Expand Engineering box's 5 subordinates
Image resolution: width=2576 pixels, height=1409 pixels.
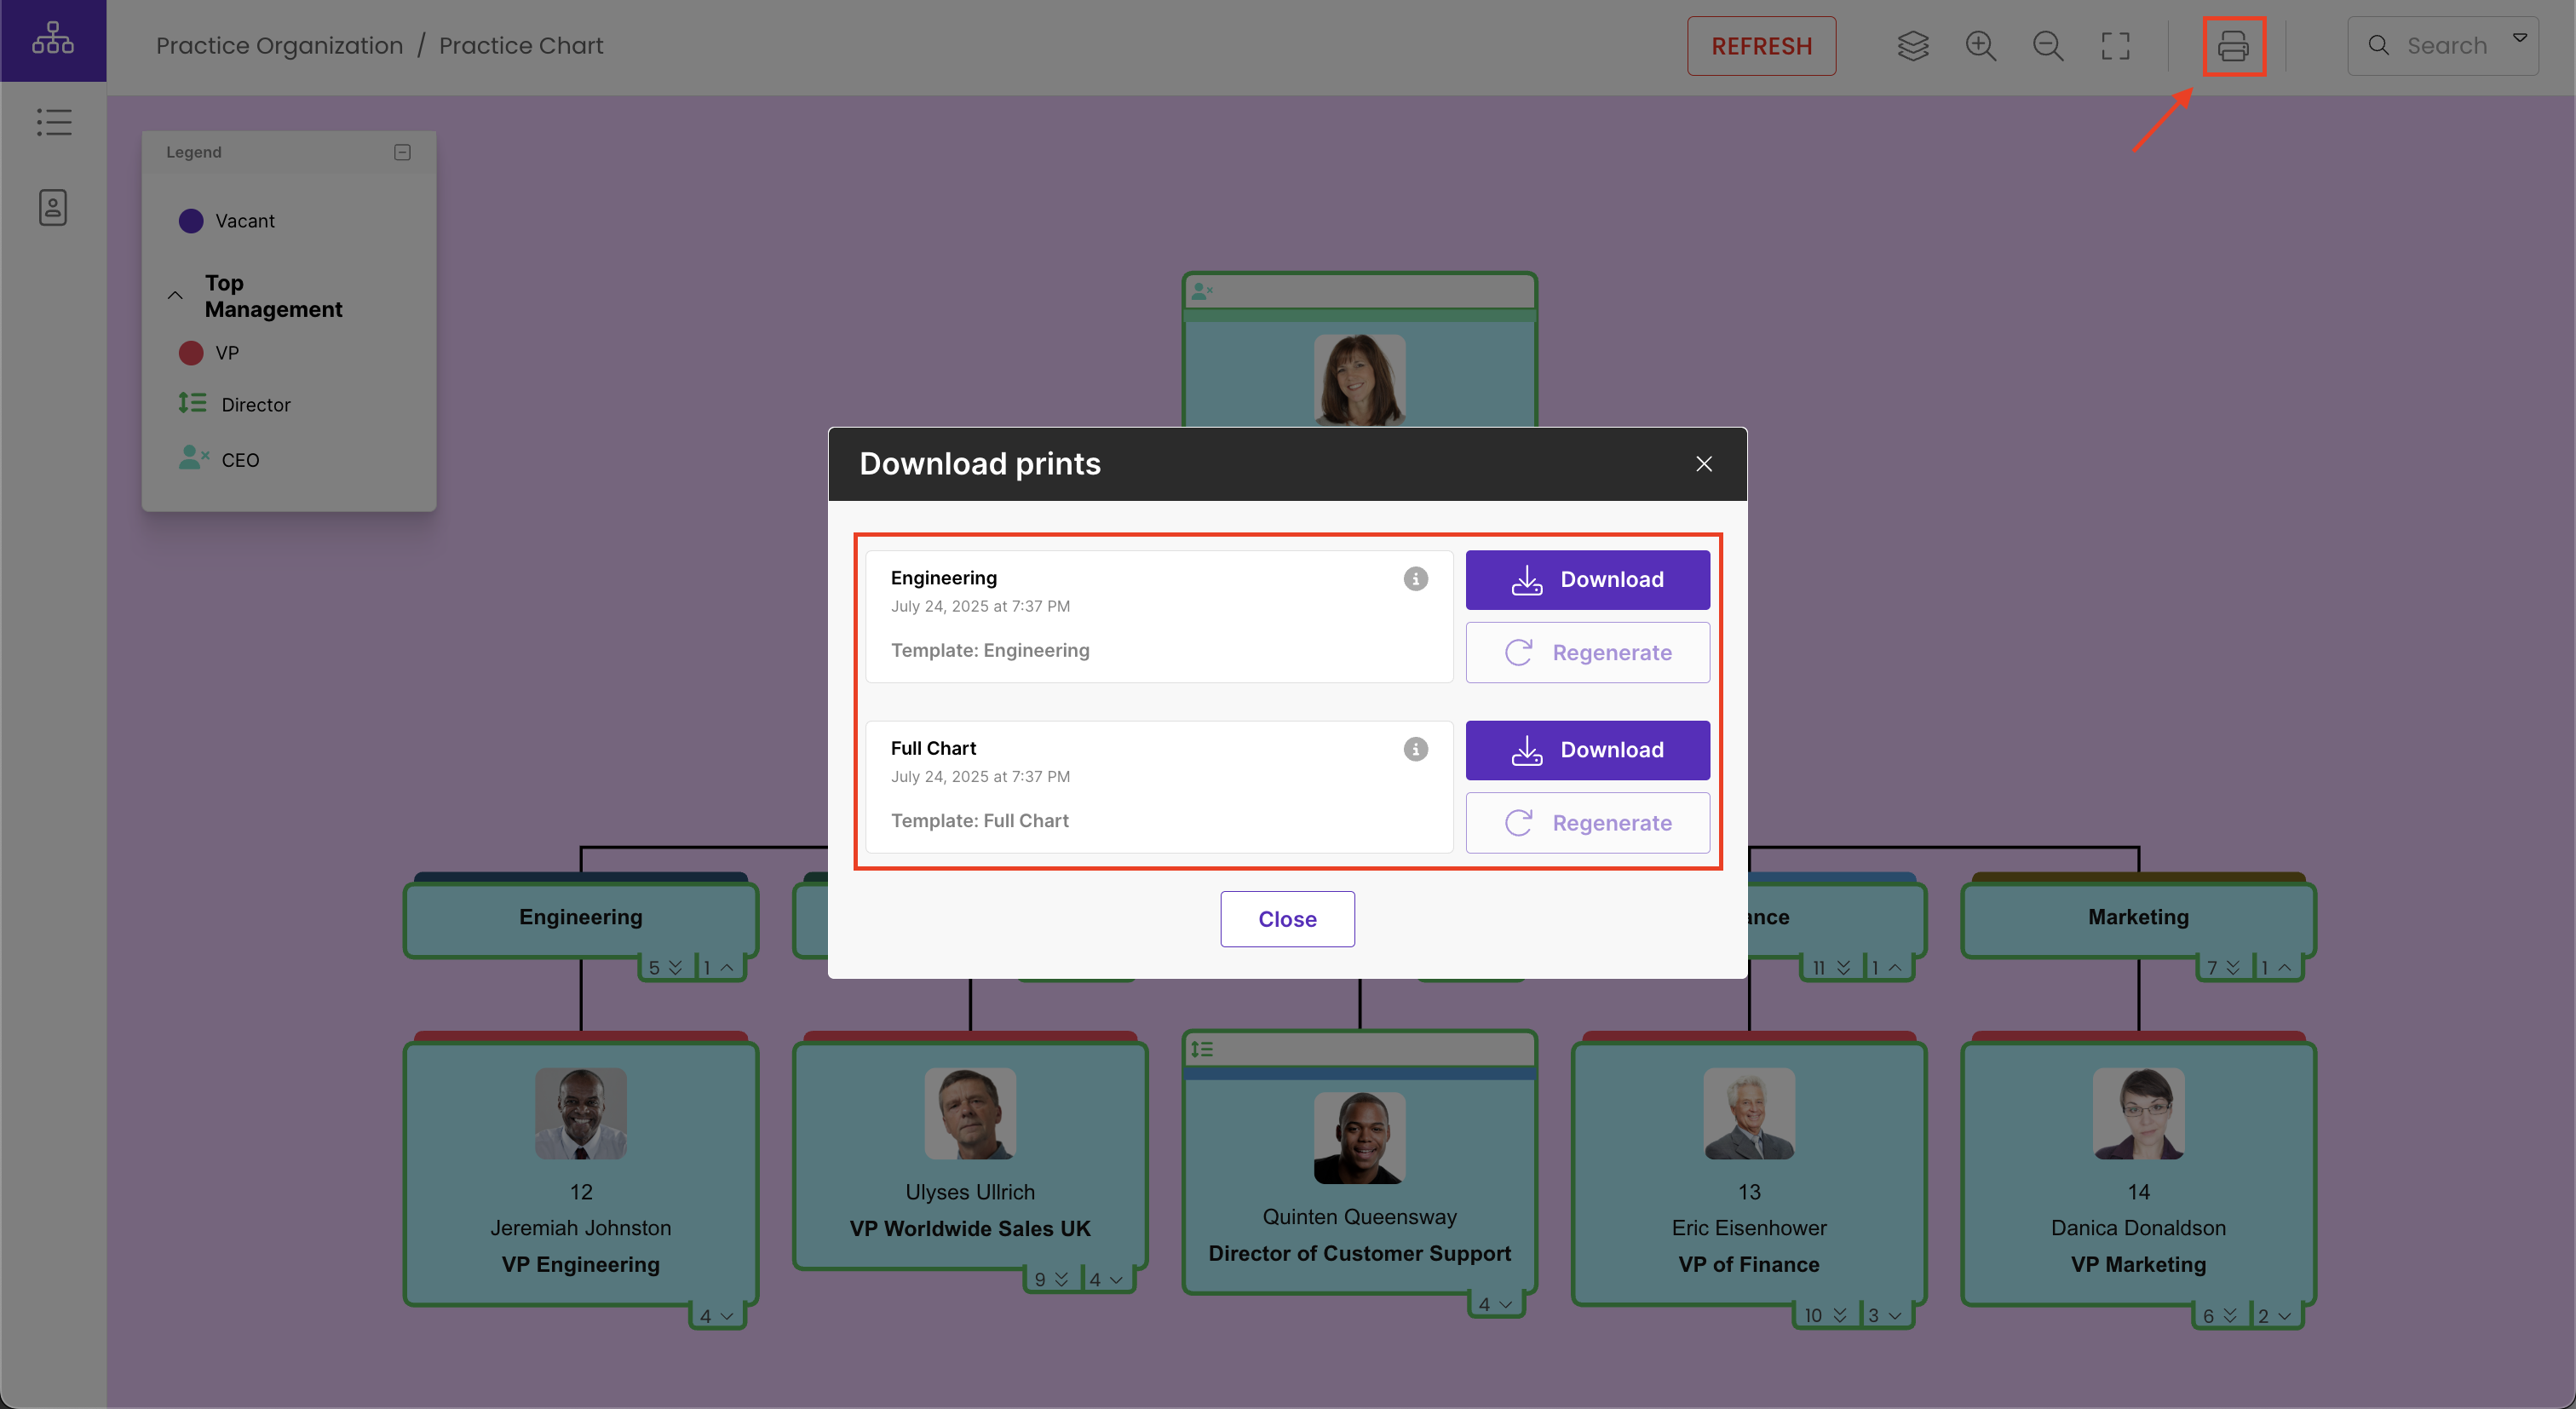(665, 968)
